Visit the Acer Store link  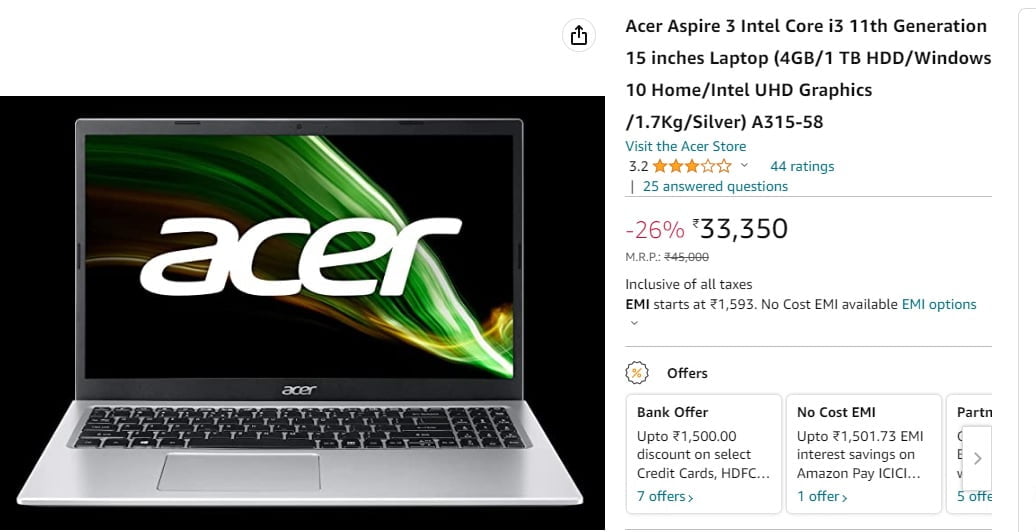[x=686, y=146]
